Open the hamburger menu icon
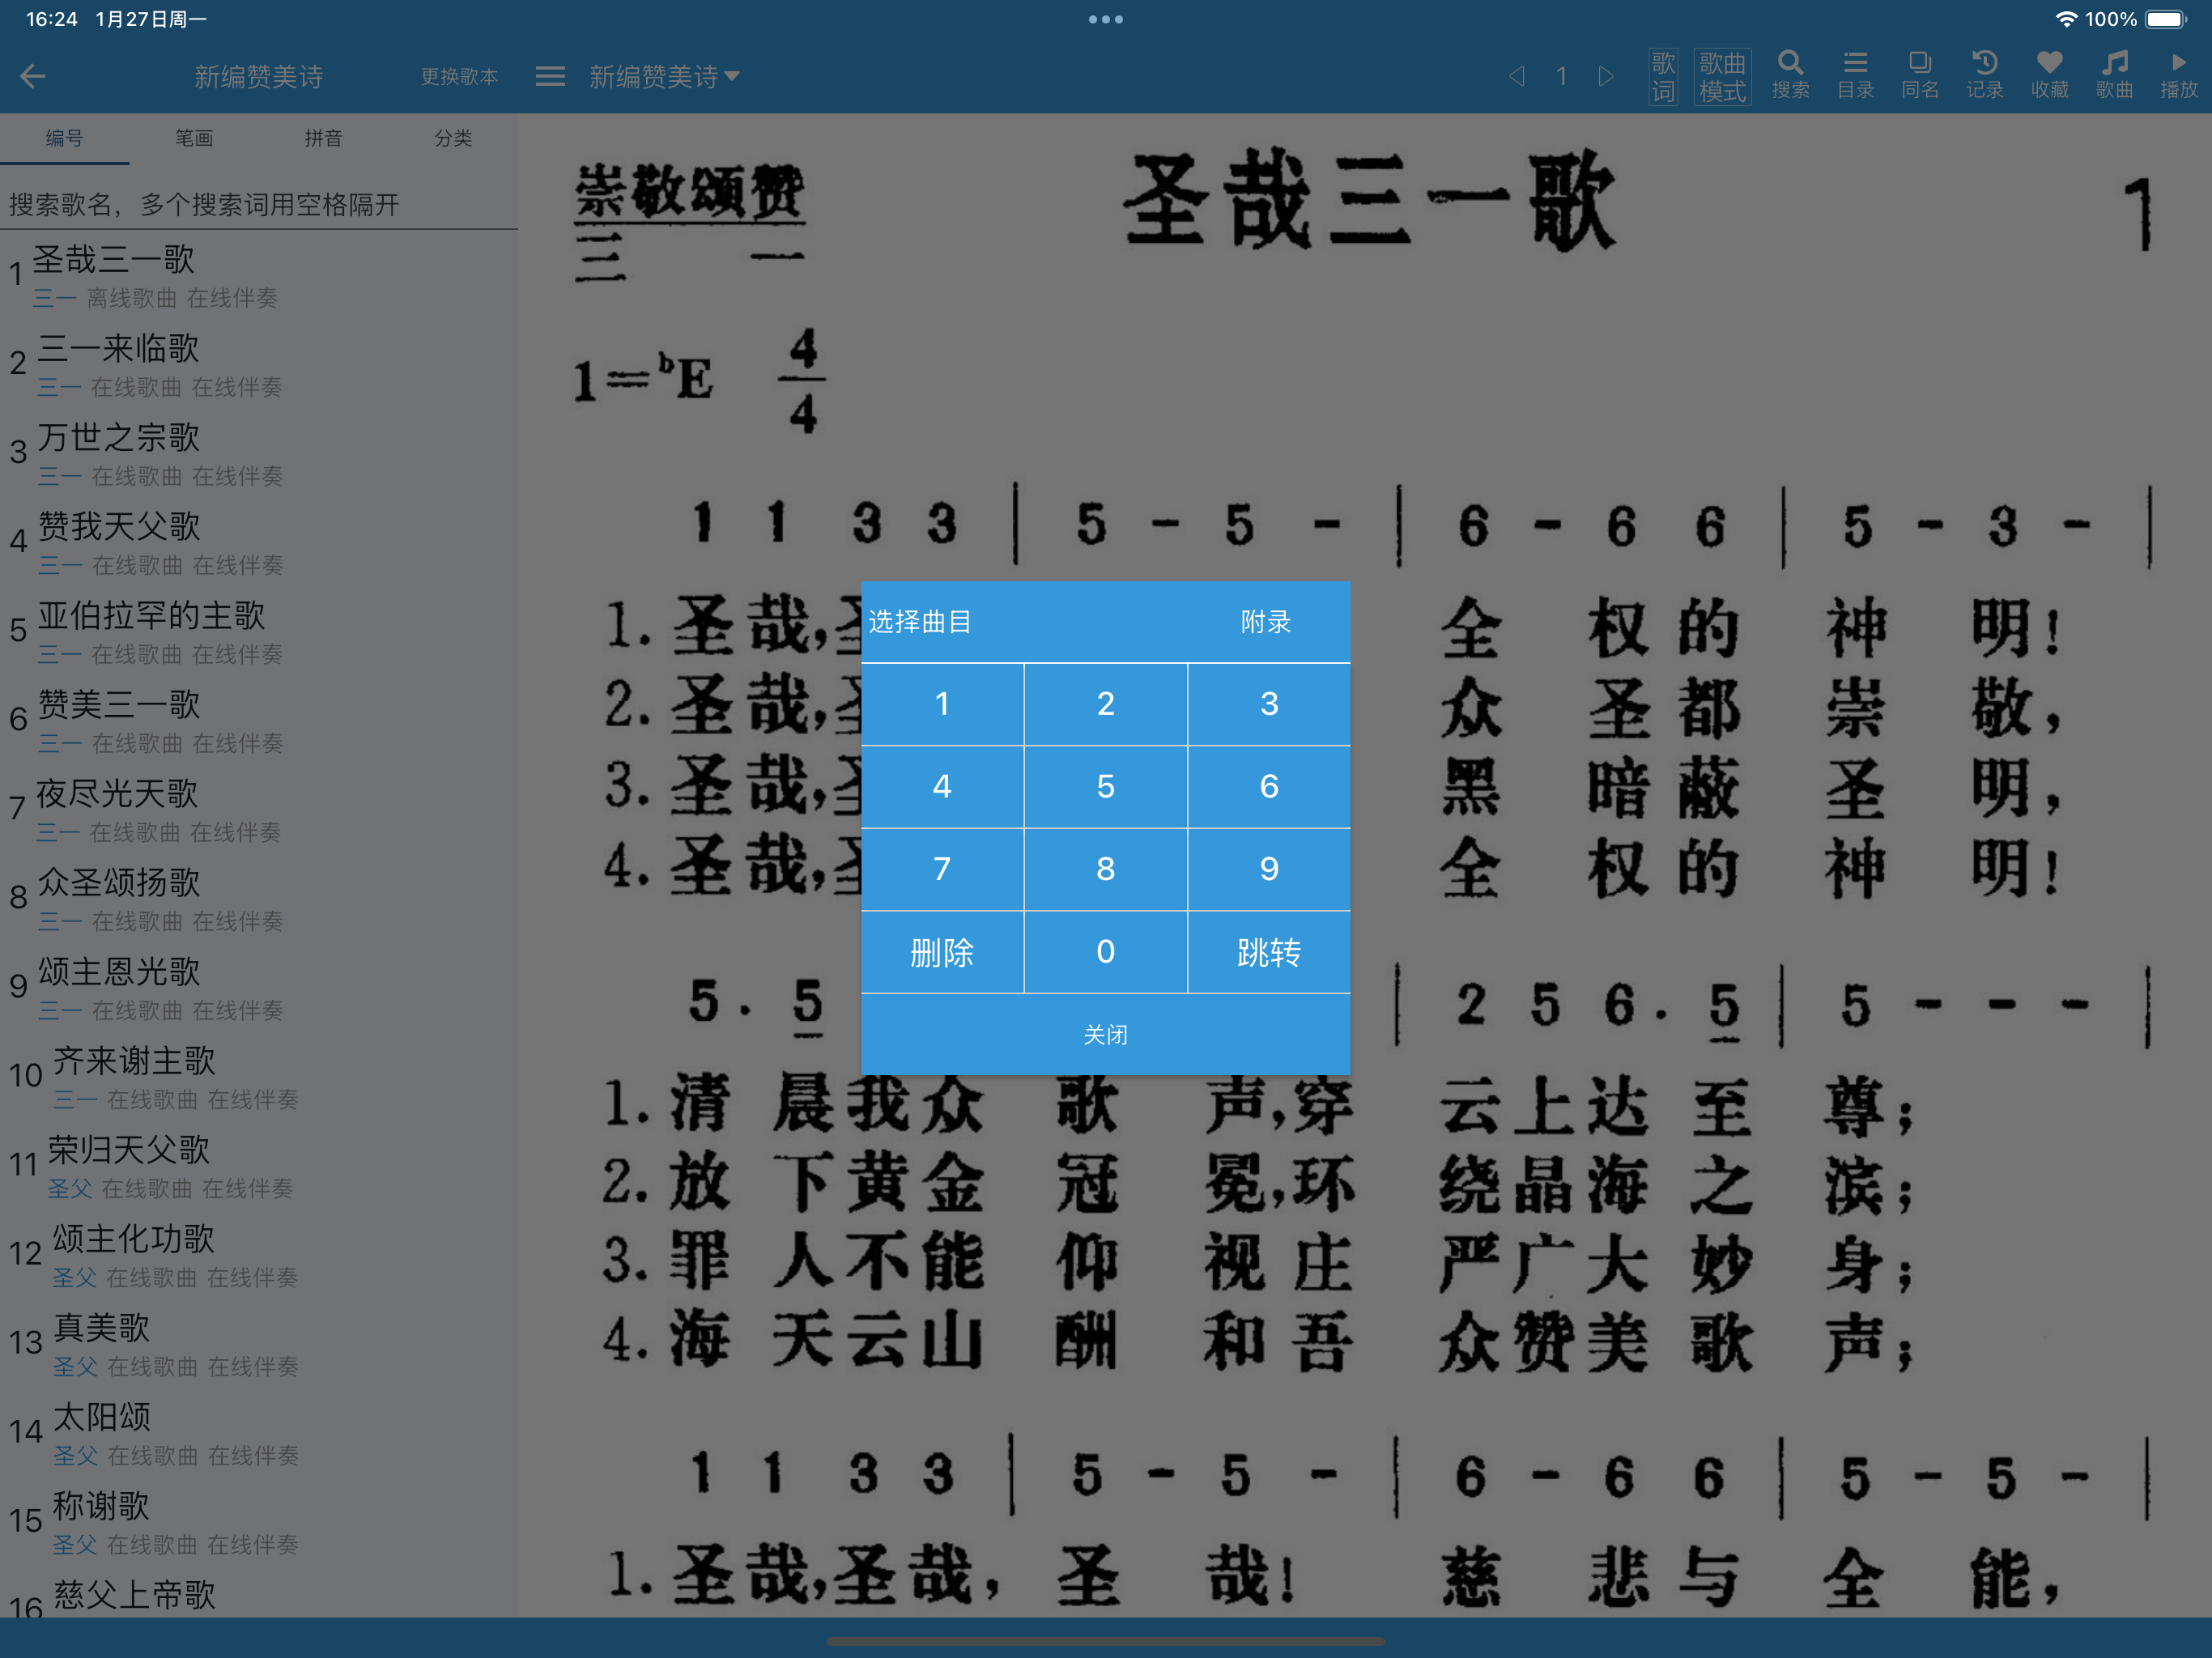This screenshot has width=2212, height=1658. [x=550, y=76]
